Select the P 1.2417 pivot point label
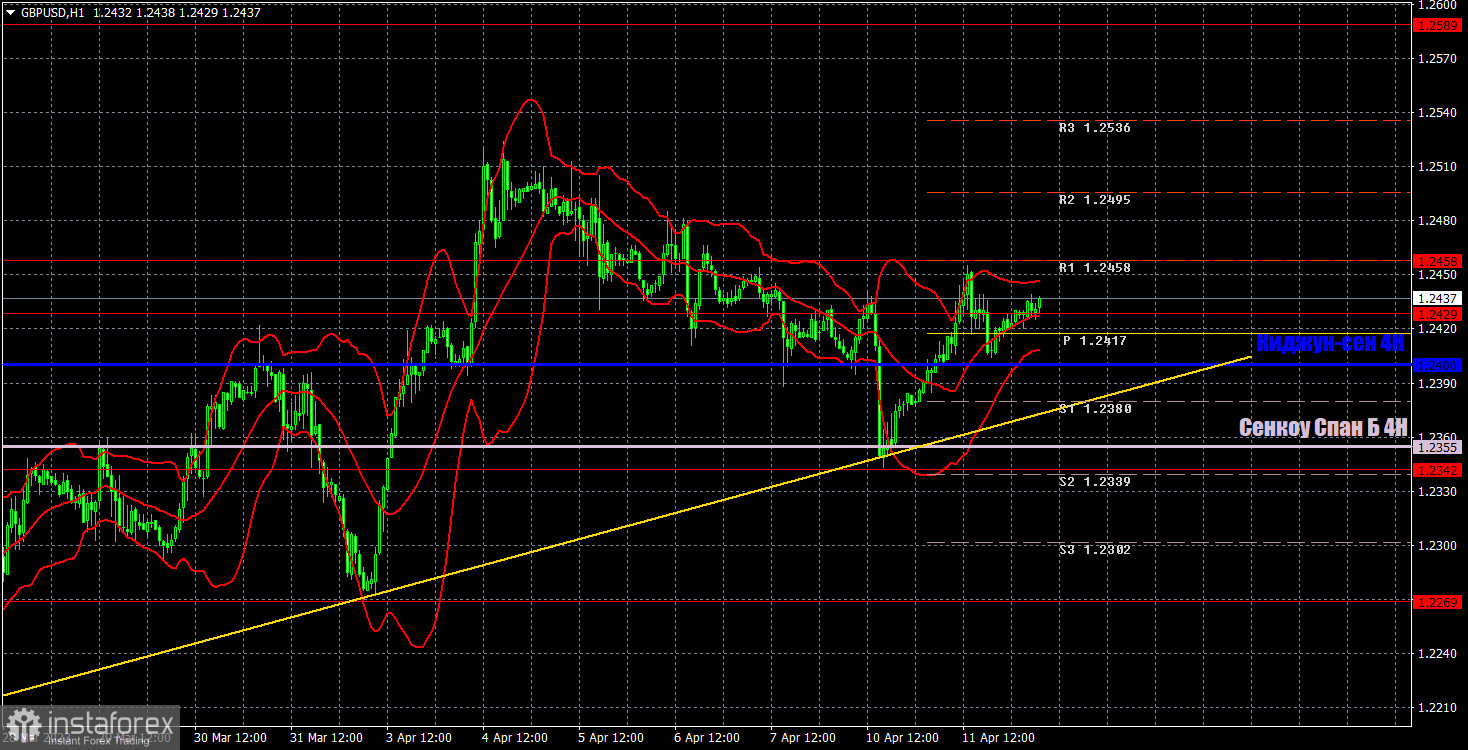This screenshot has height=750, width=1468. 1094,341
